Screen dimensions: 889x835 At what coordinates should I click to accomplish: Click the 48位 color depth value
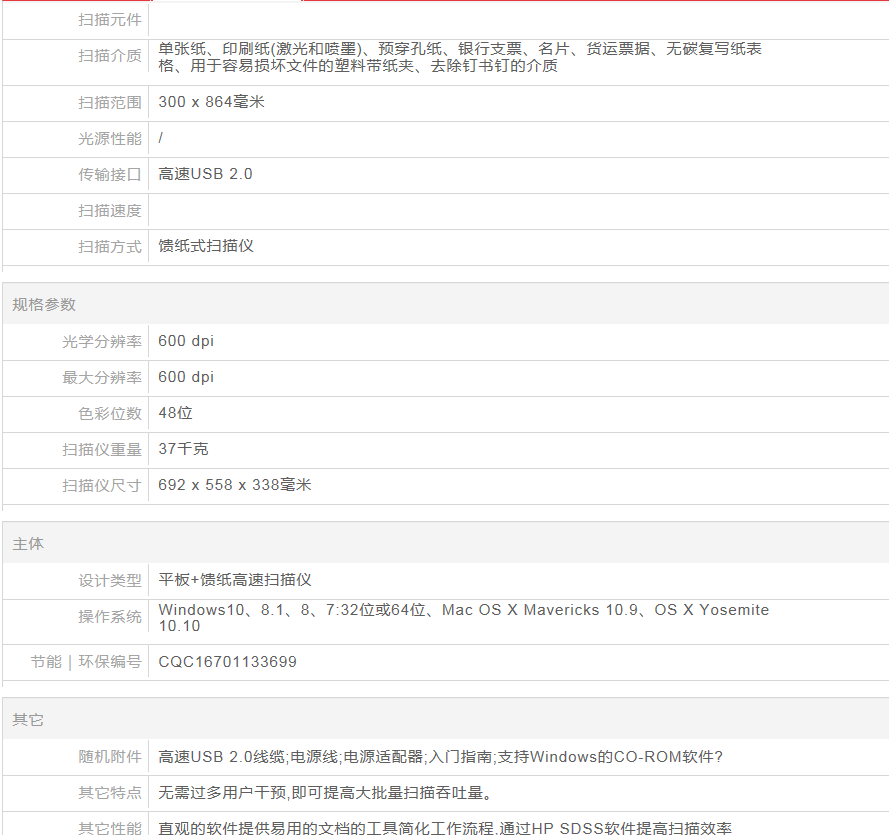[x=175, y=413]
